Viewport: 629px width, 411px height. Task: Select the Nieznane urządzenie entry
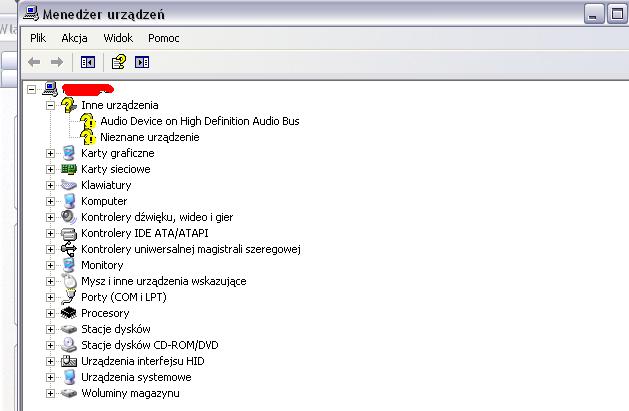[x=150, y=137]
